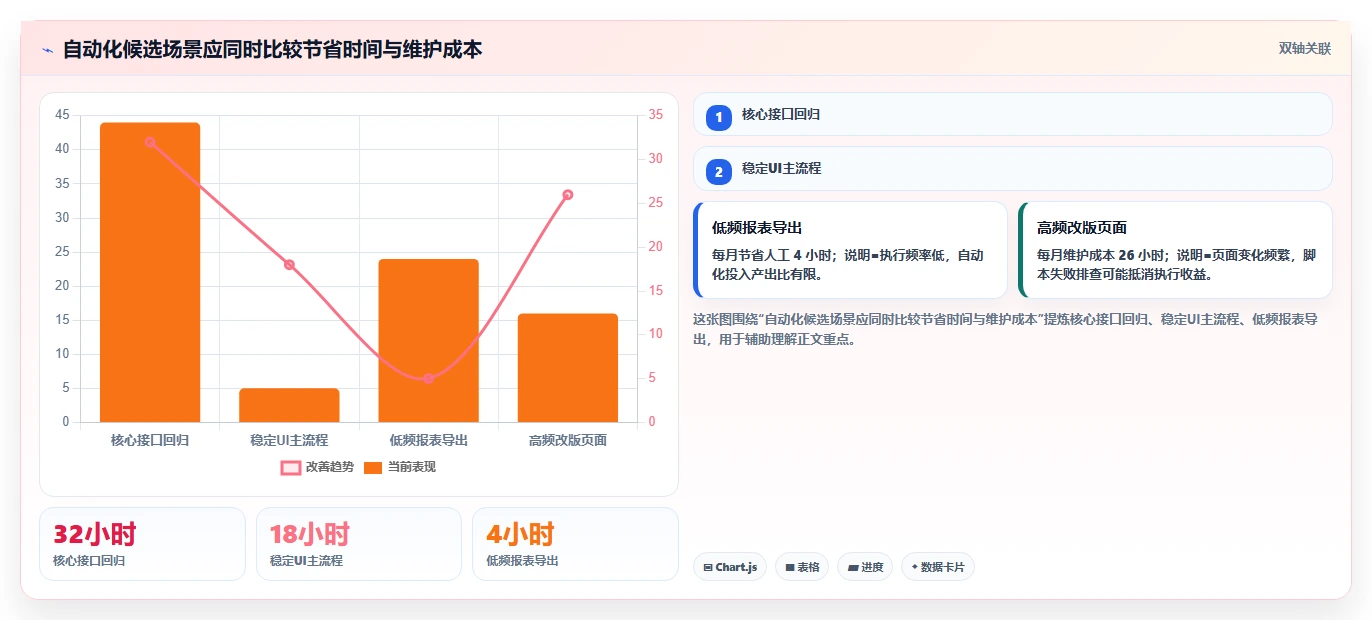
Task: Click the title 自动化候选场景应同时比较节省时间与维护成本
Action: pyautogui.click(x=272, y=49)
